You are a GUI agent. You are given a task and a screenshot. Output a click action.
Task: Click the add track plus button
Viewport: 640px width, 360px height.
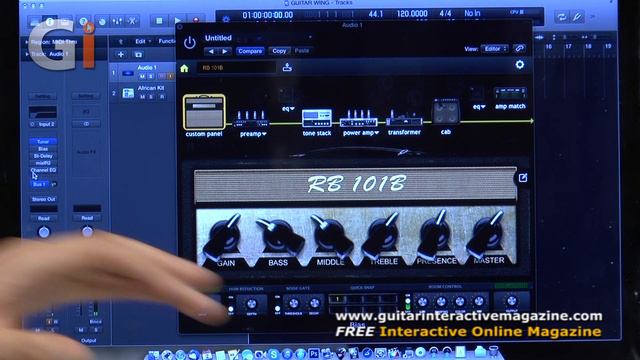click(x=121, y=54)
